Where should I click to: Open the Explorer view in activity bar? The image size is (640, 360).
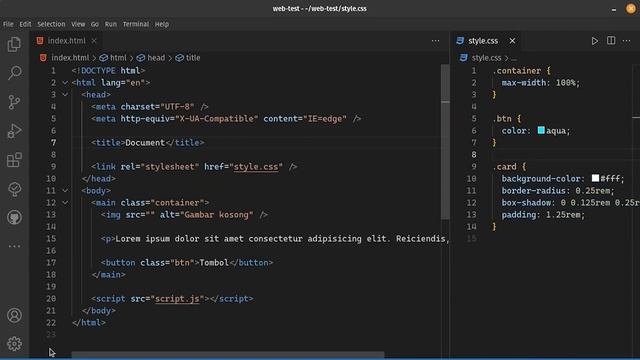[x=14, y=44]
